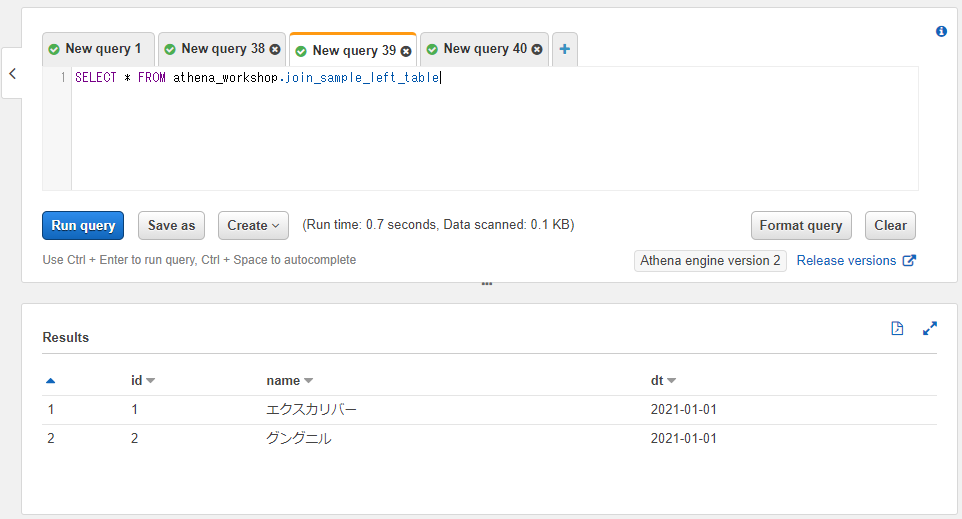This screenshot has height=519, width=962.
Task: Sort results by id column
Action: point(142,380)
